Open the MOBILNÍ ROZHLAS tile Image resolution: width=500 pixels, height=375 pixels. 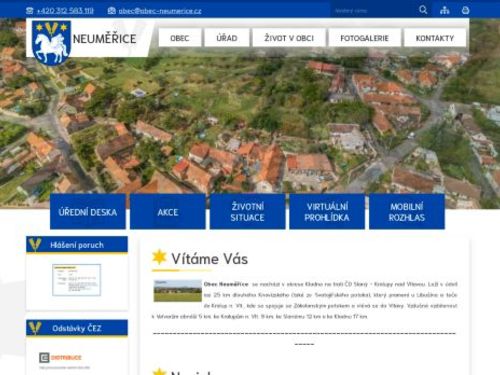407,212
